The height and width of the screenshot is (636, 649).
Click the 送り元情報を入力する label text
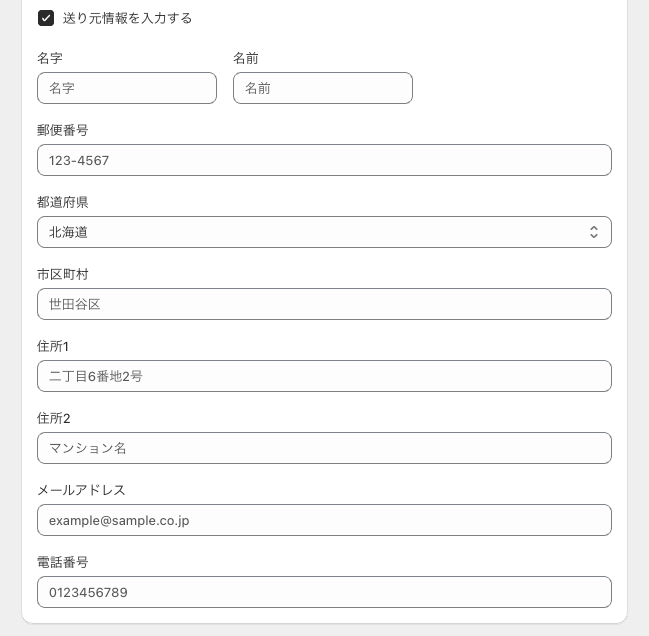pos(127,18)
